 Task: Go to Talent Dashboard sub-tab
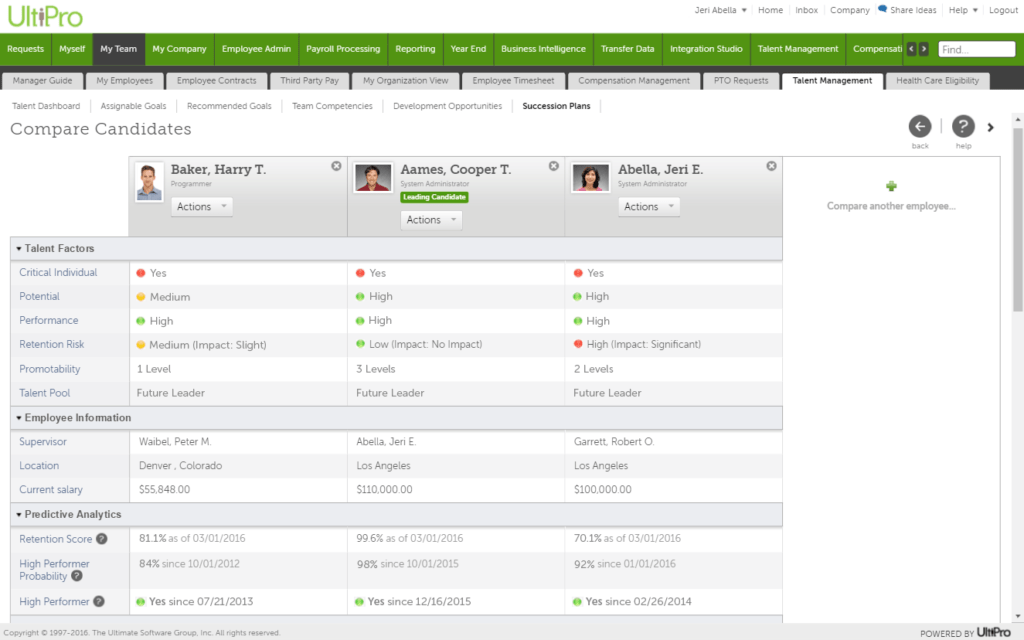pos(46,106)
